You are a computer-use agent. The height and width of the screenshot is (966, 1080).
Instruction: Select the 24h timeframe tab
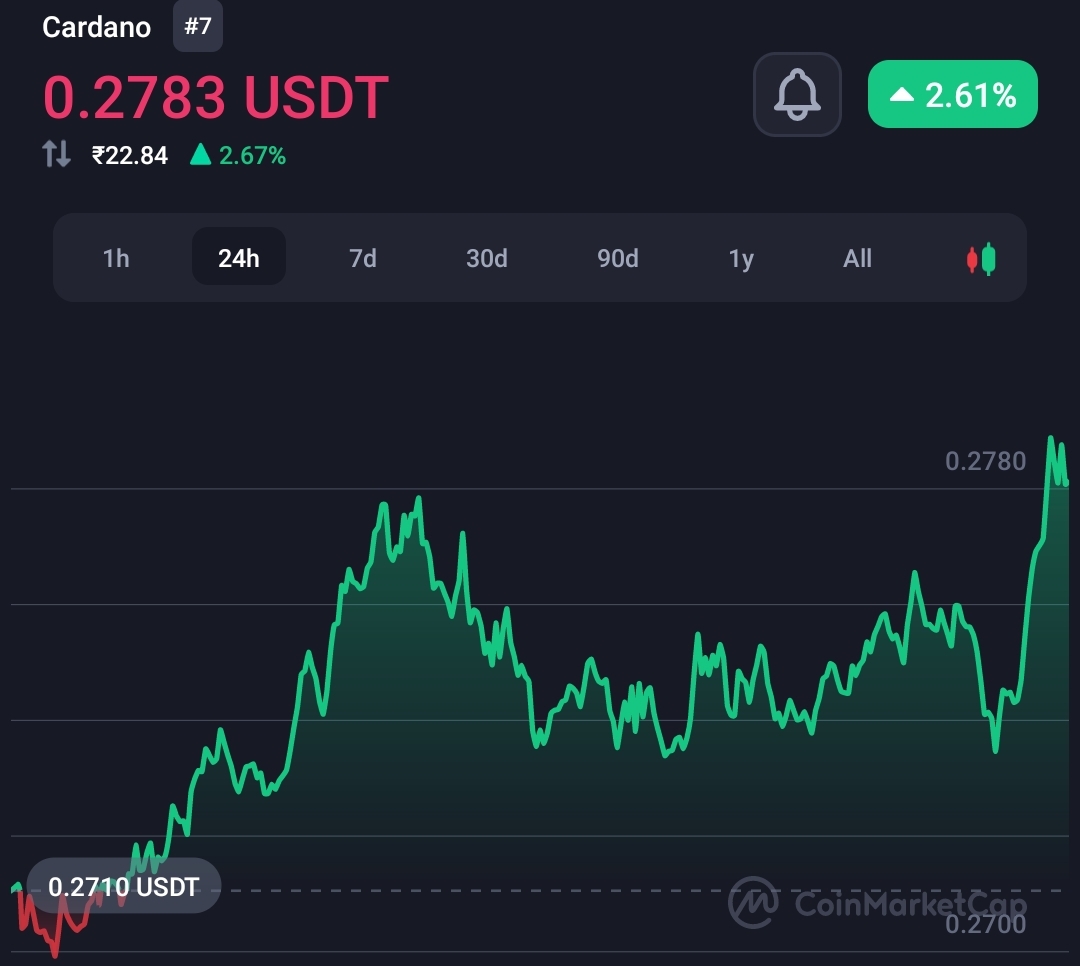tap(238, 257)
